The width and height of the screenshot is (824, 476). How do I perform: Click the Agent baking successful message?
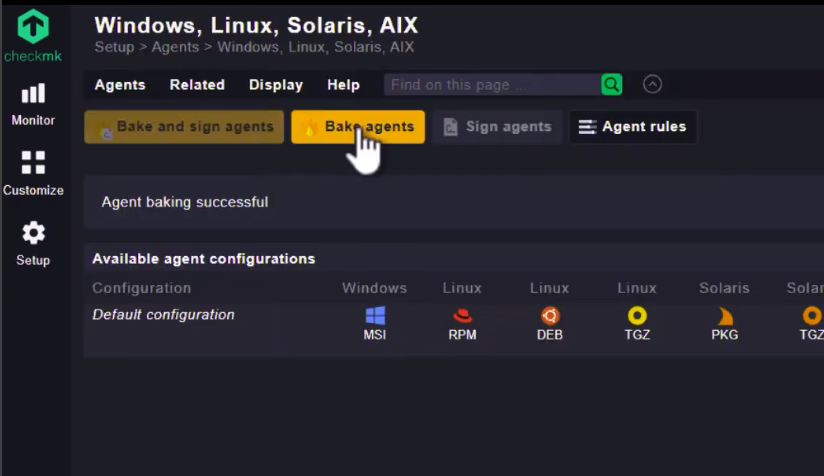pyautogui.click(x=184, y=202)
